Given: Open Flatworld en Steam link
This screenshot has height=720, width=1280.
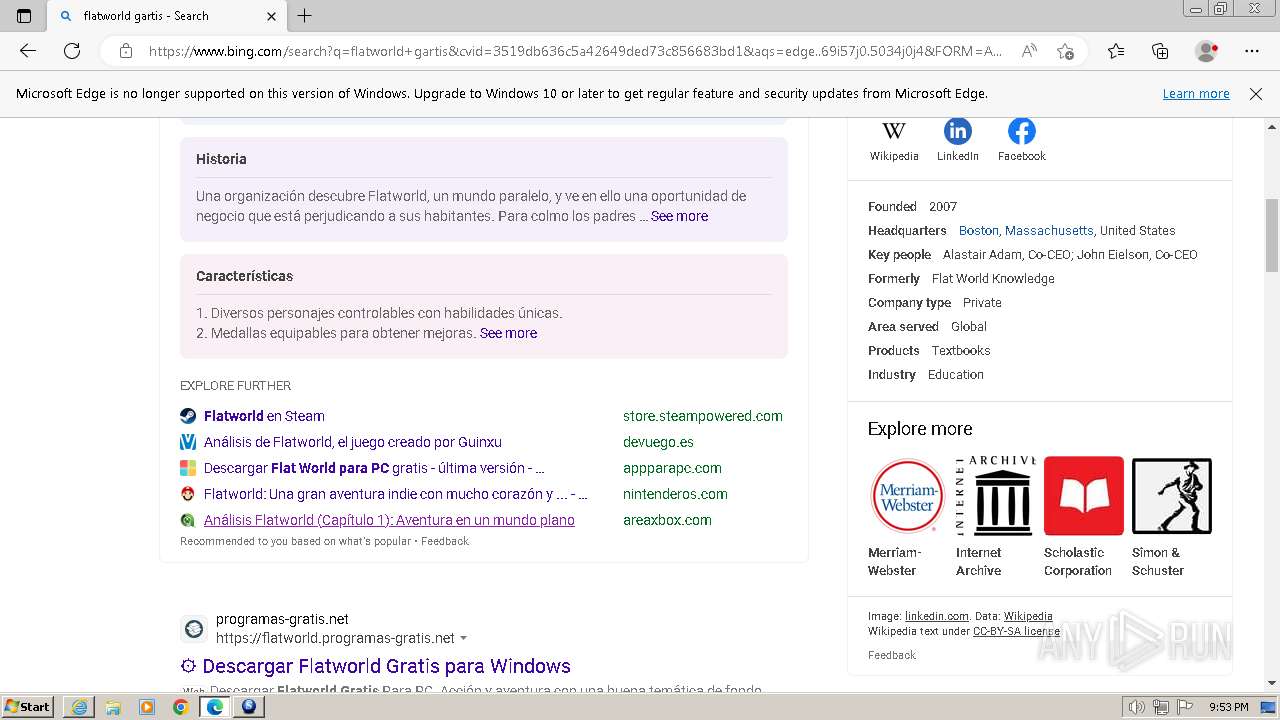Looking at the screenshot, I should (x=264, y=416).
